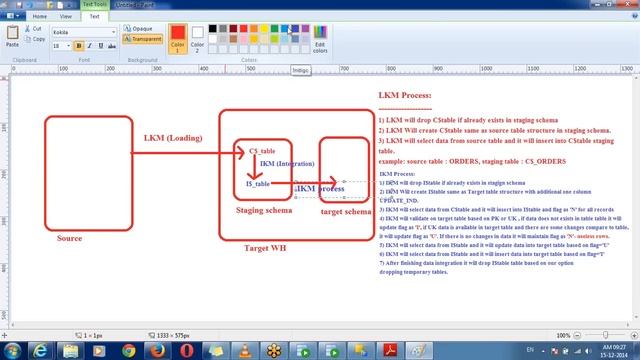Click the Save icon in quick access toolbar
The image size is (640, 360).
[x=19, y=5]
